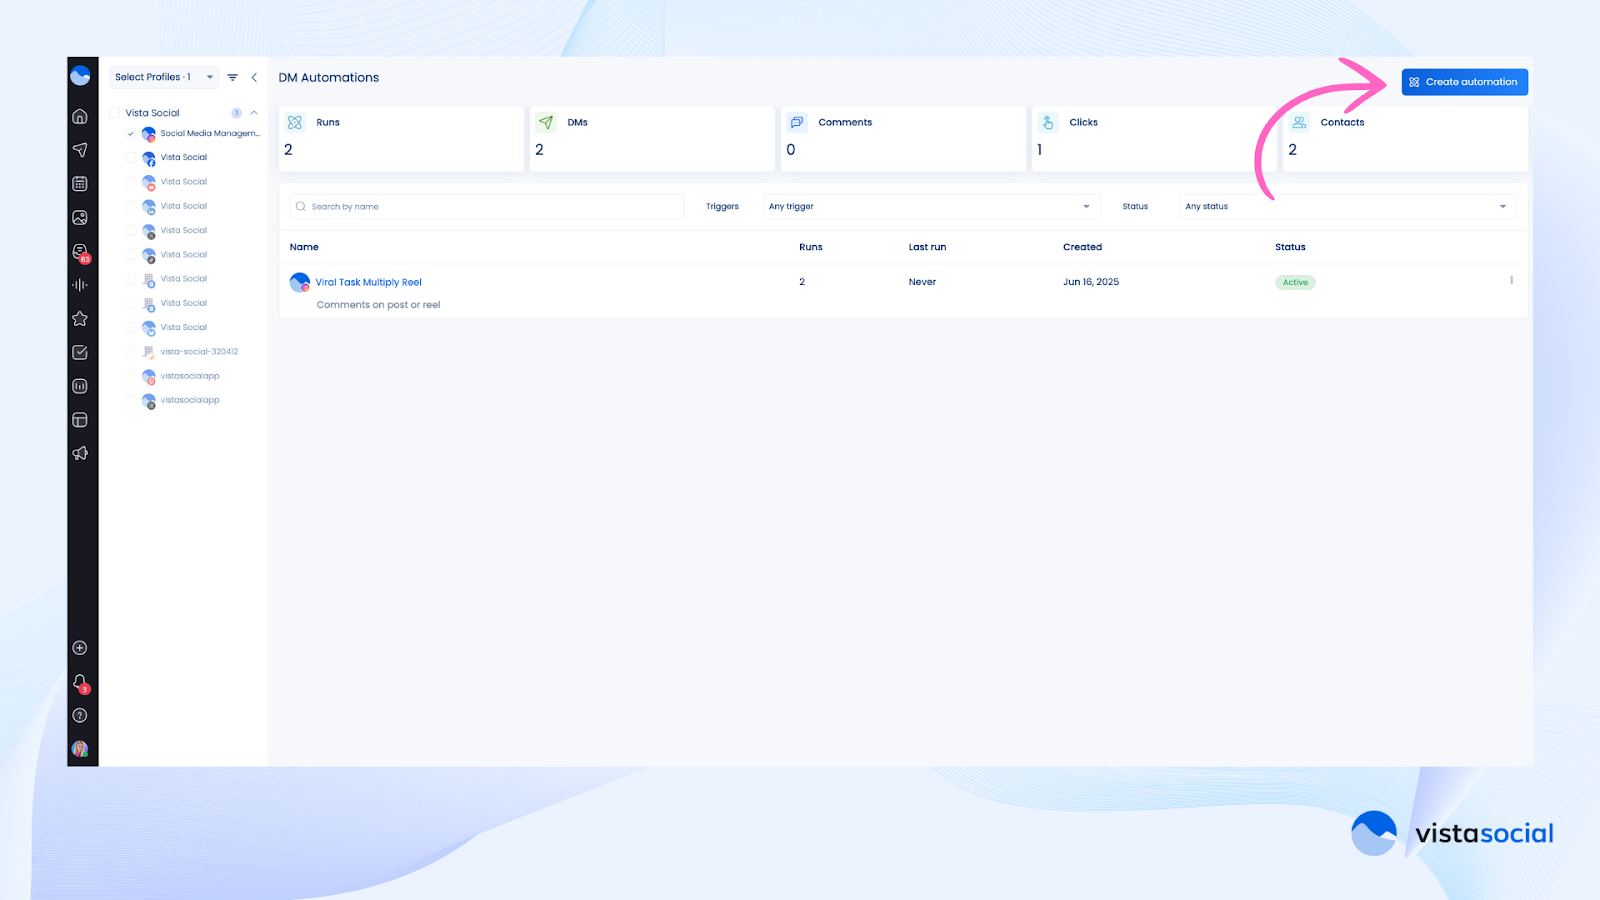Open the Reviews star icon in sidebar
This screenshot has height=900, width=1600.
click(x=80, y=319)
